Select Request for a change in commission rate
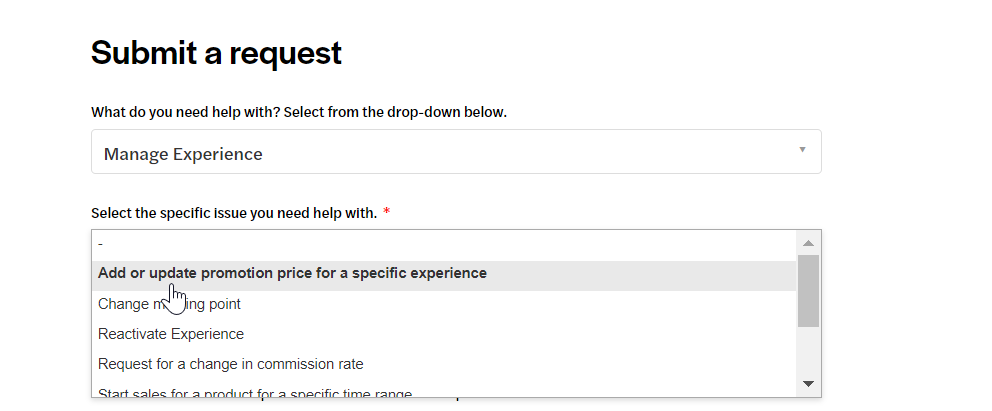992x411 pixels. 444,365
